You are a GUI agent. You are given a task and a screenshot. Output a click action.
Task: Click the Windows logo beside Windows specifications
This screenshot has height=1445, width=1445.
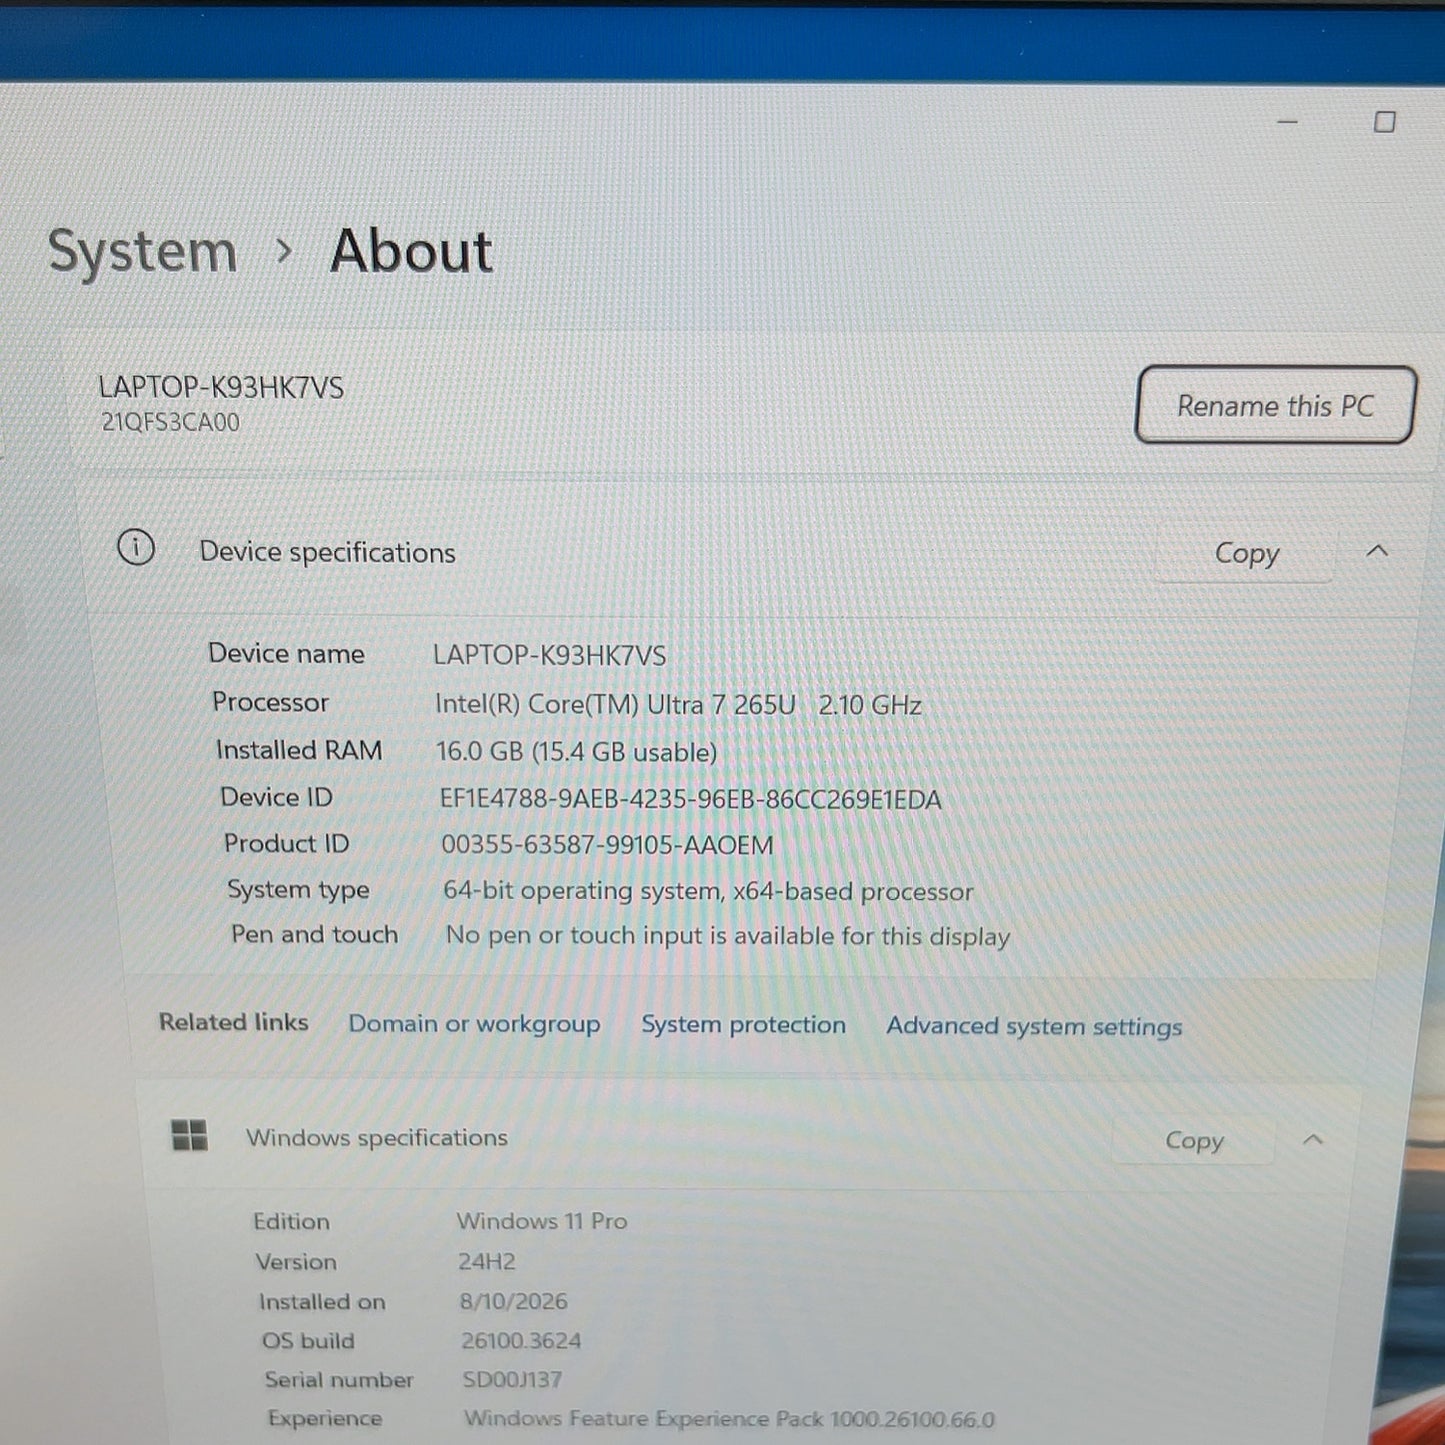190,1136
